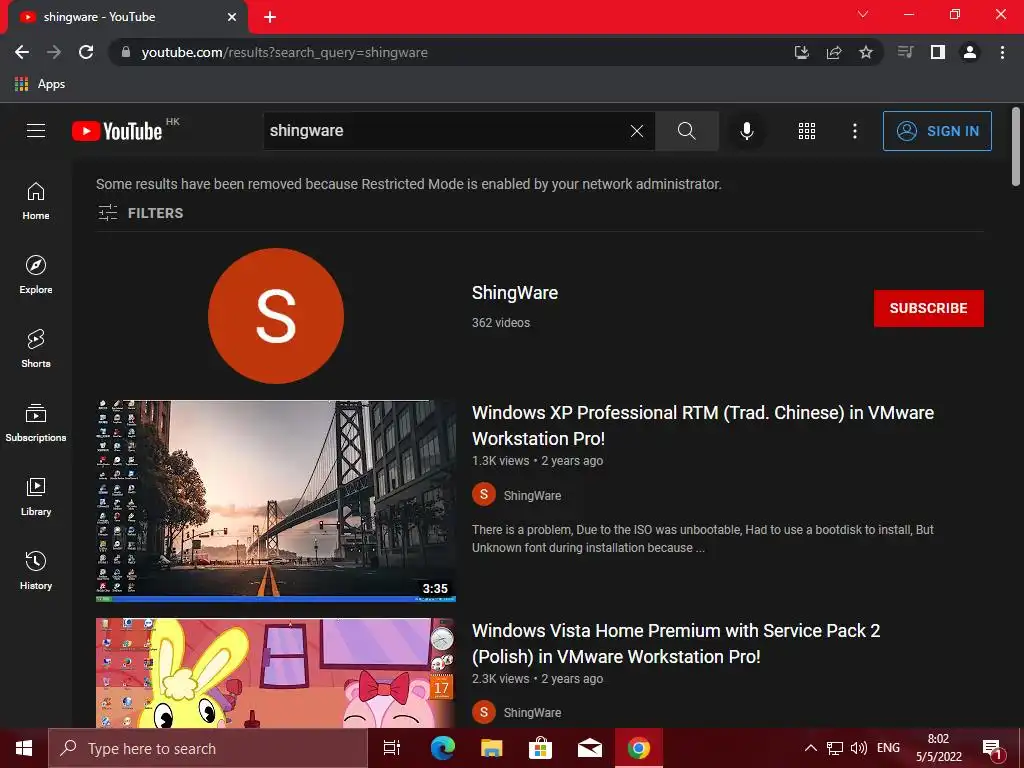Image resolution: width=1024 pixels, height=768 pixels.
Task: Open a new Chrome tab
Action: tap(270, 17)
